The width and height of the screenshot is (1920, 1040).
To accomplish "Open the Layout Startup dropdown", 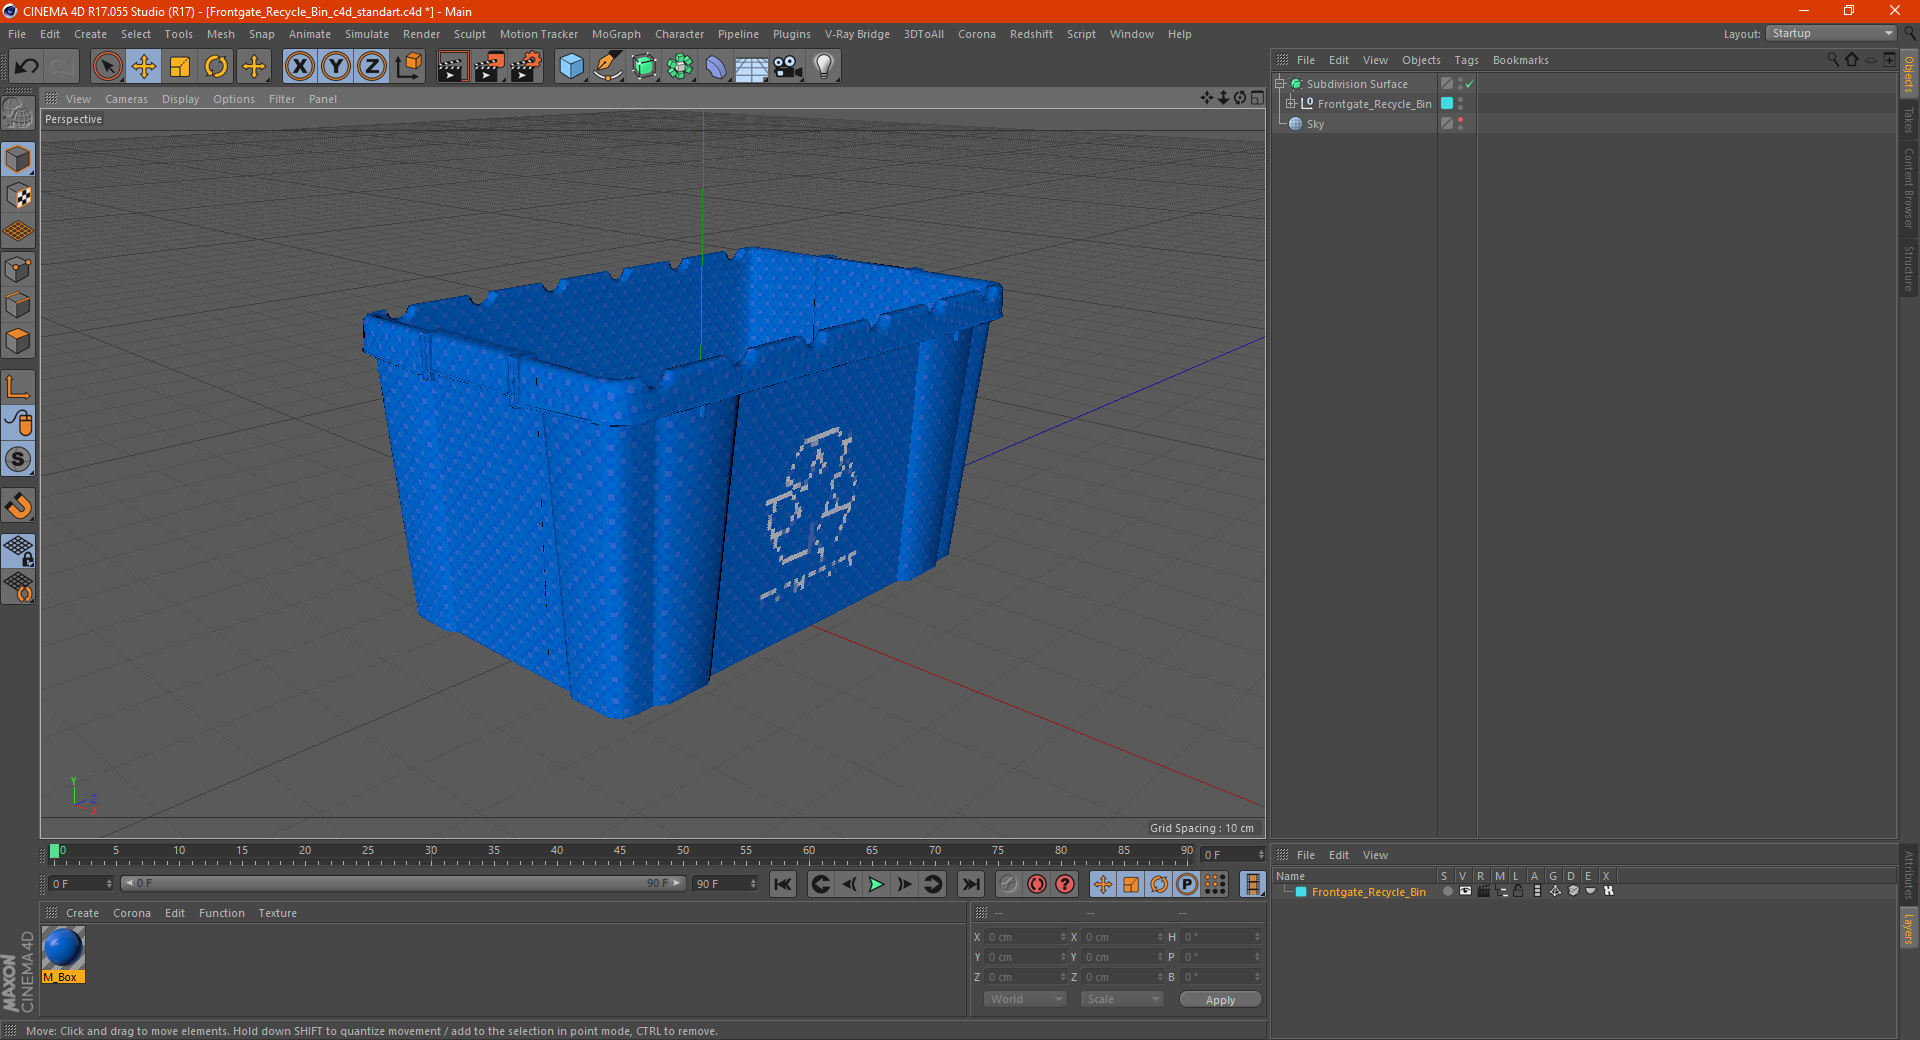I will click(1831, 33).
